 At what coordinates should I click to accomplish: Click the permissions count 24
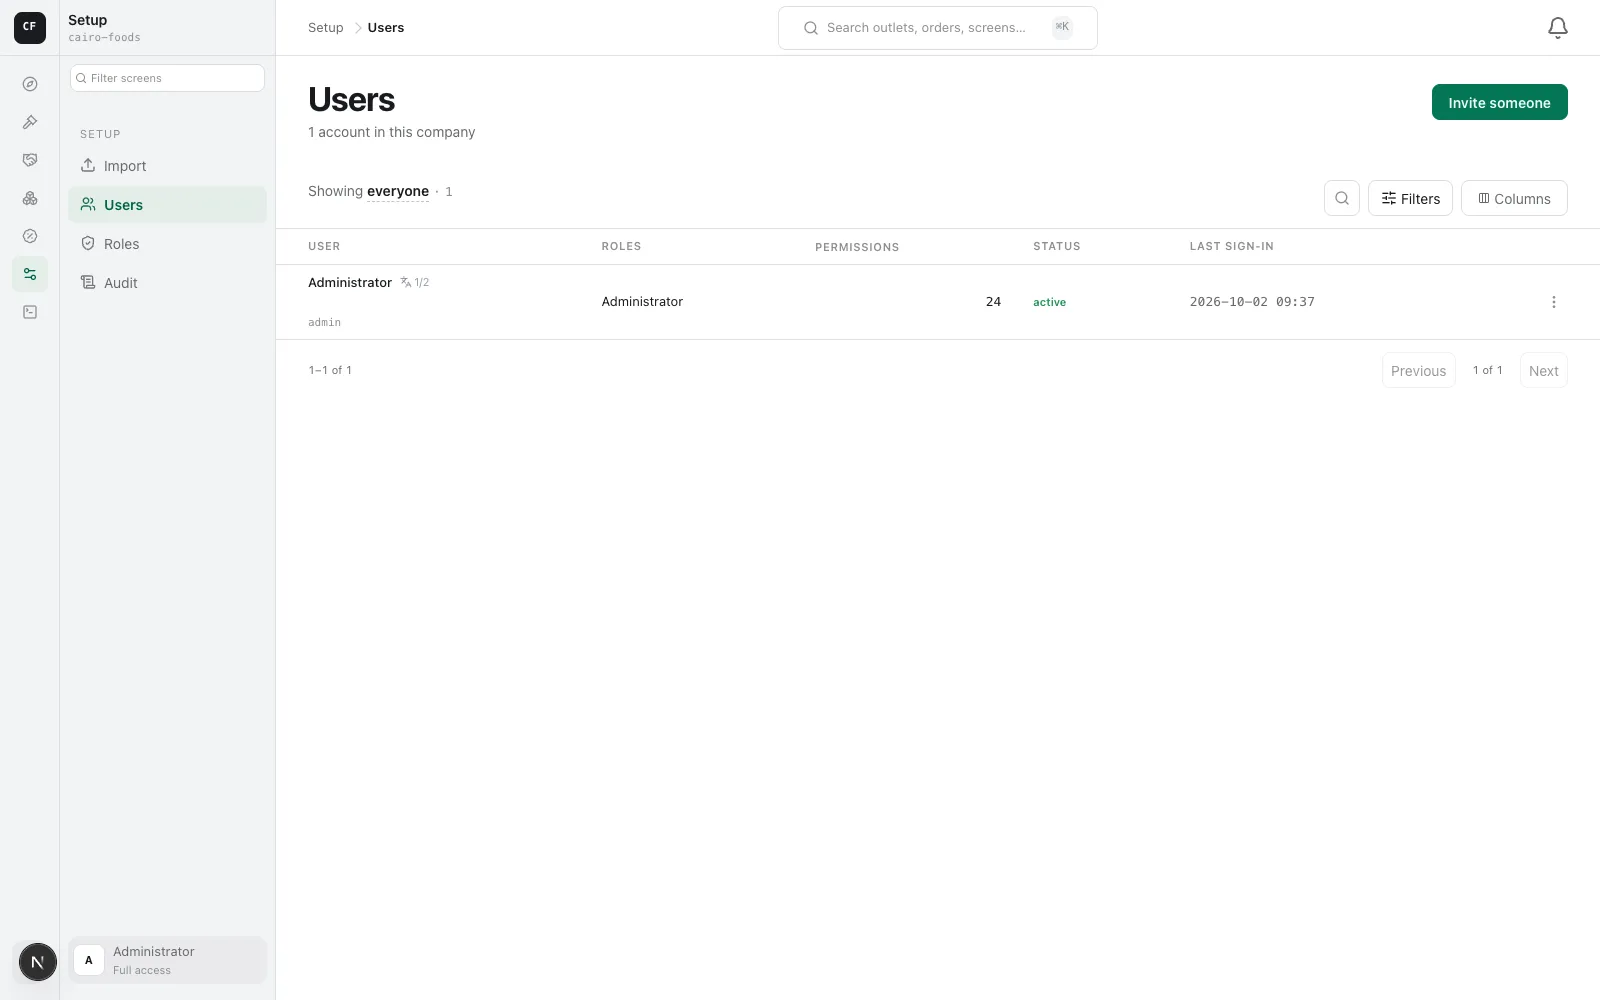coord(993,302)
